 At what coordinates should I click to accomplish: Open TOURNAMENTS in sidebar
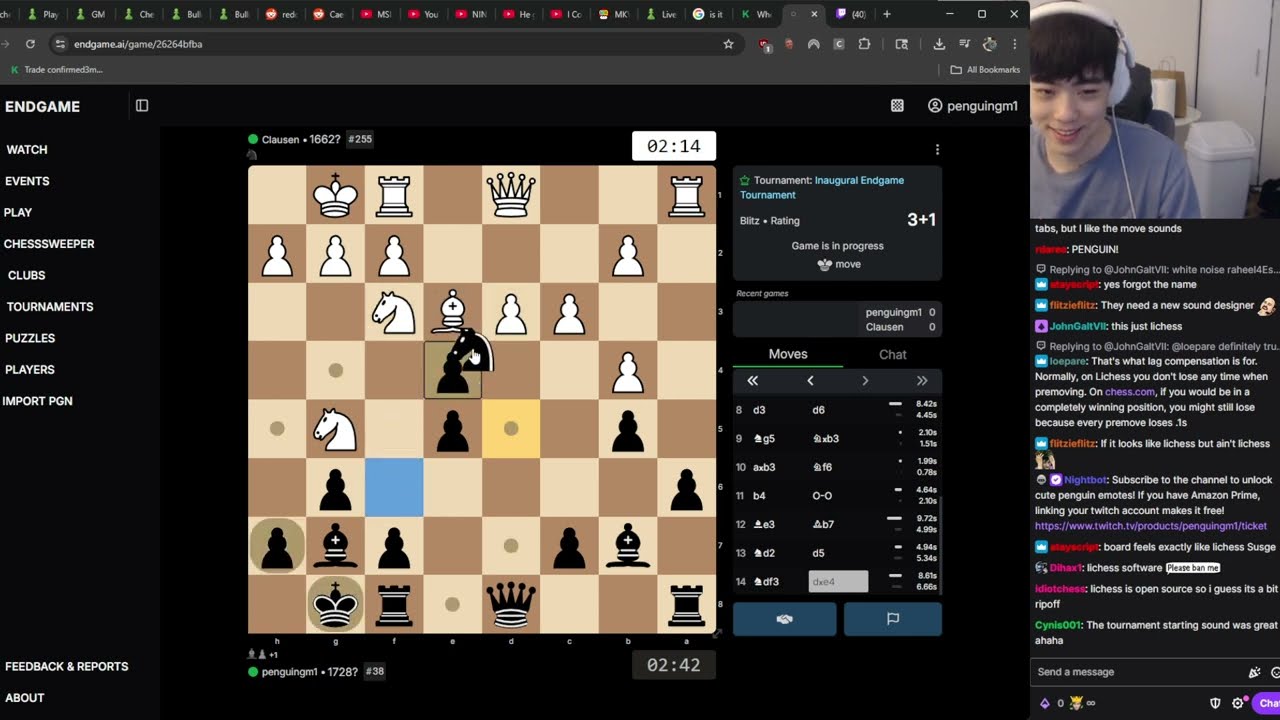[x=50, y=307]
